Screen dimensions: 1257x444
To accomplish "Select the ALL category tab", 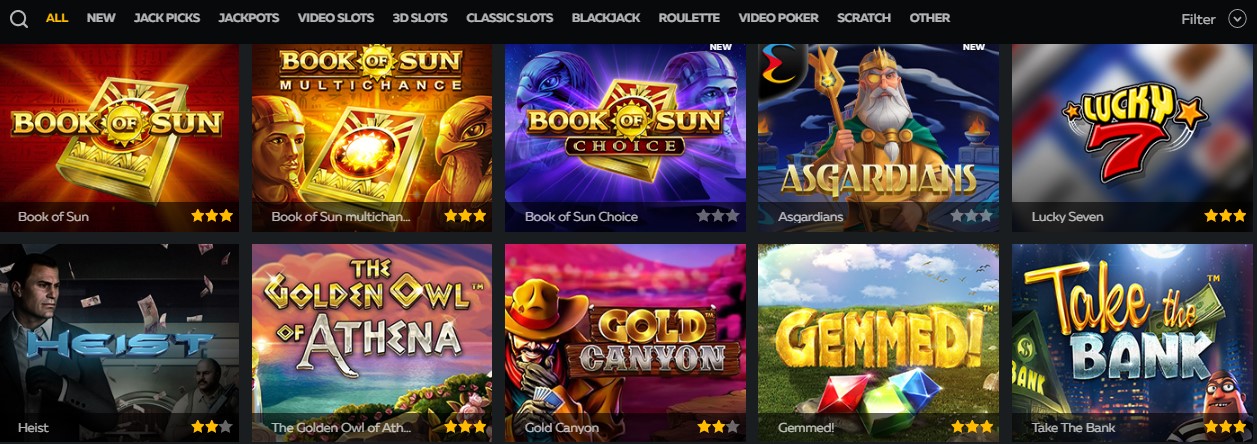I will pyautogui.click(x=57, y=18).
